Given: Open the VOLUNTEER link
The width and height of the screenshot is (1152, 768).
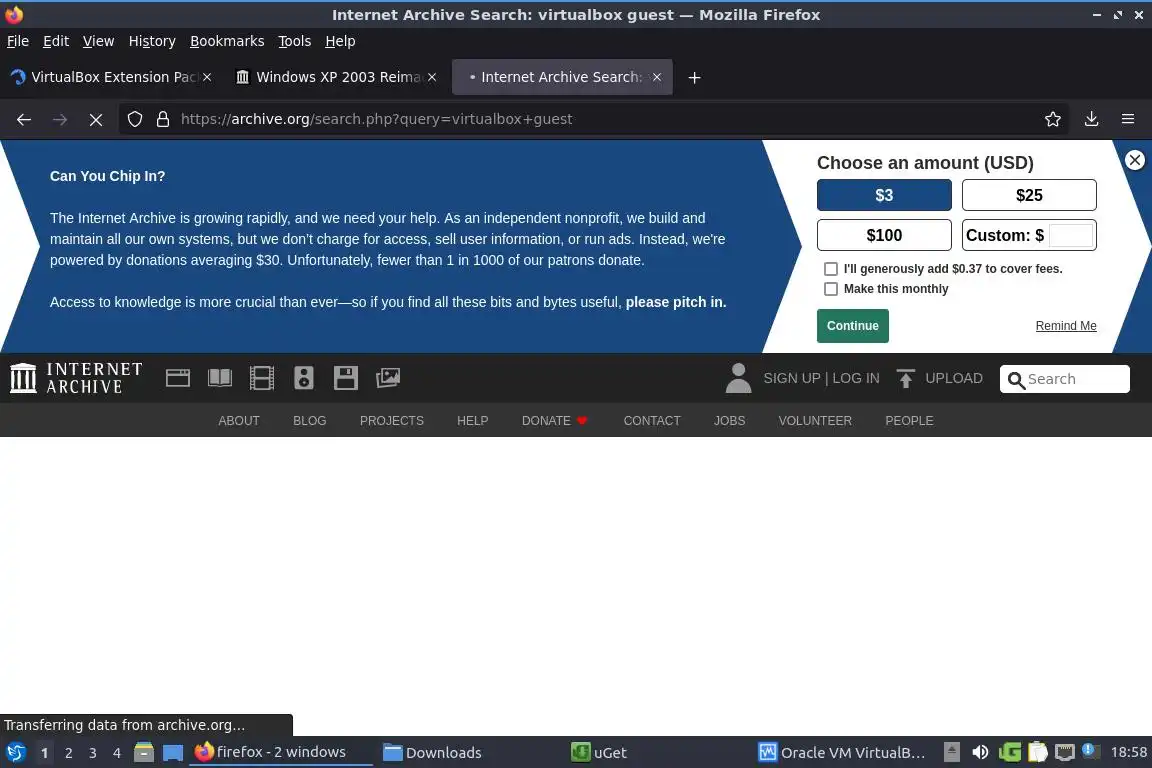Looking at the screenshot, I should click(x=815, y=421).
